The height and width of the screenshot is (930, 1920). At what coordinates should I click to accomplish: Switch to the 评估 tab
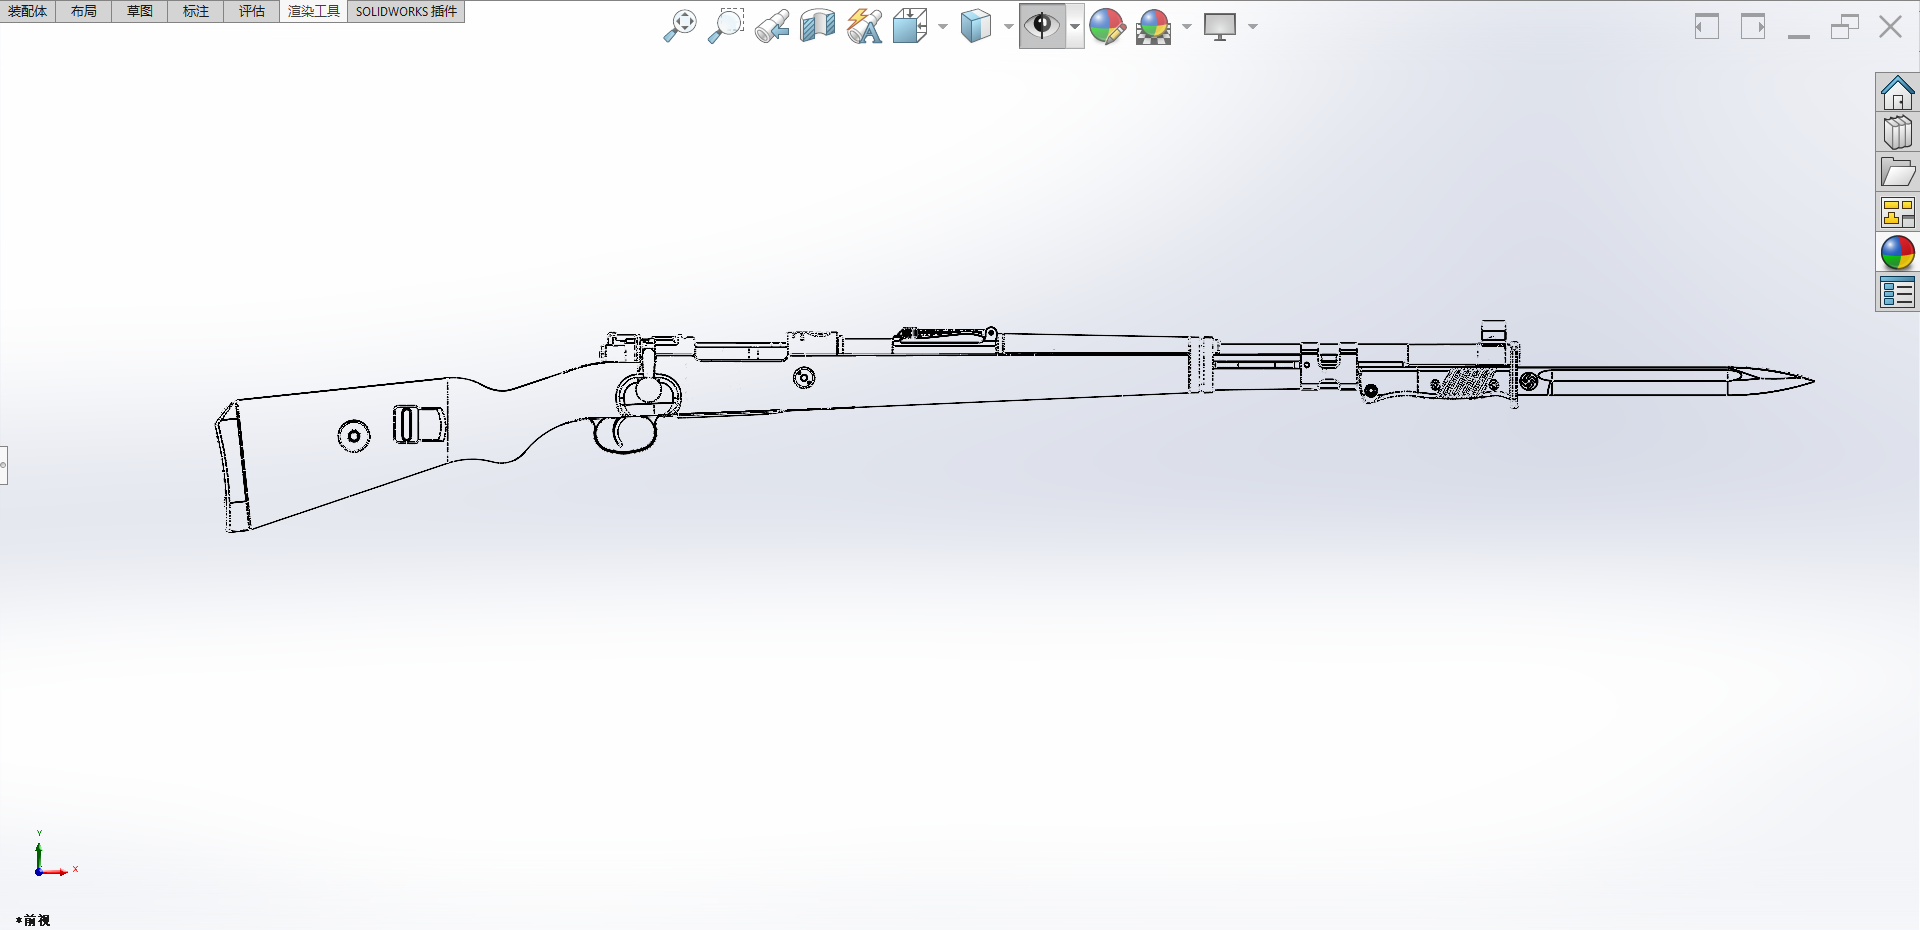(x=252, y=11)
